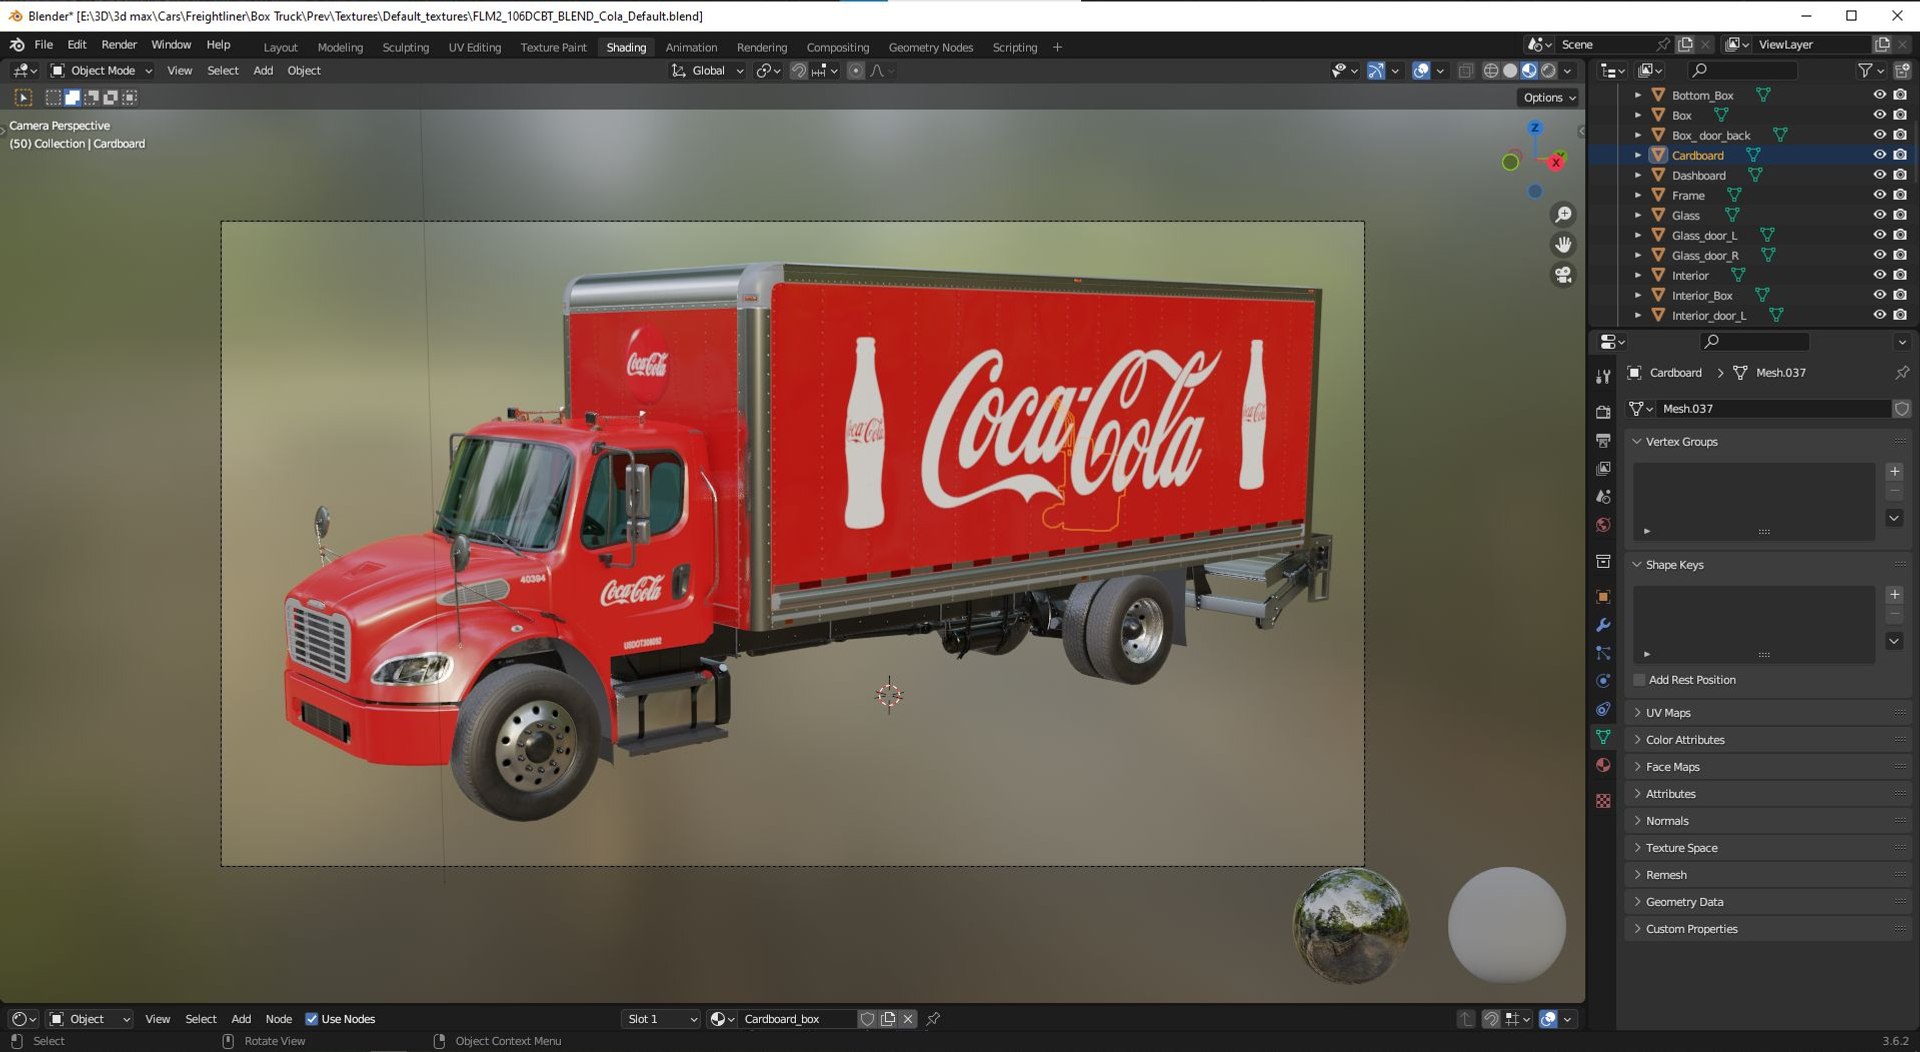Disable Glass object in renders
Image resolution: width=1920 pixels, height=1052 pixels.
tap(1900, 215)
